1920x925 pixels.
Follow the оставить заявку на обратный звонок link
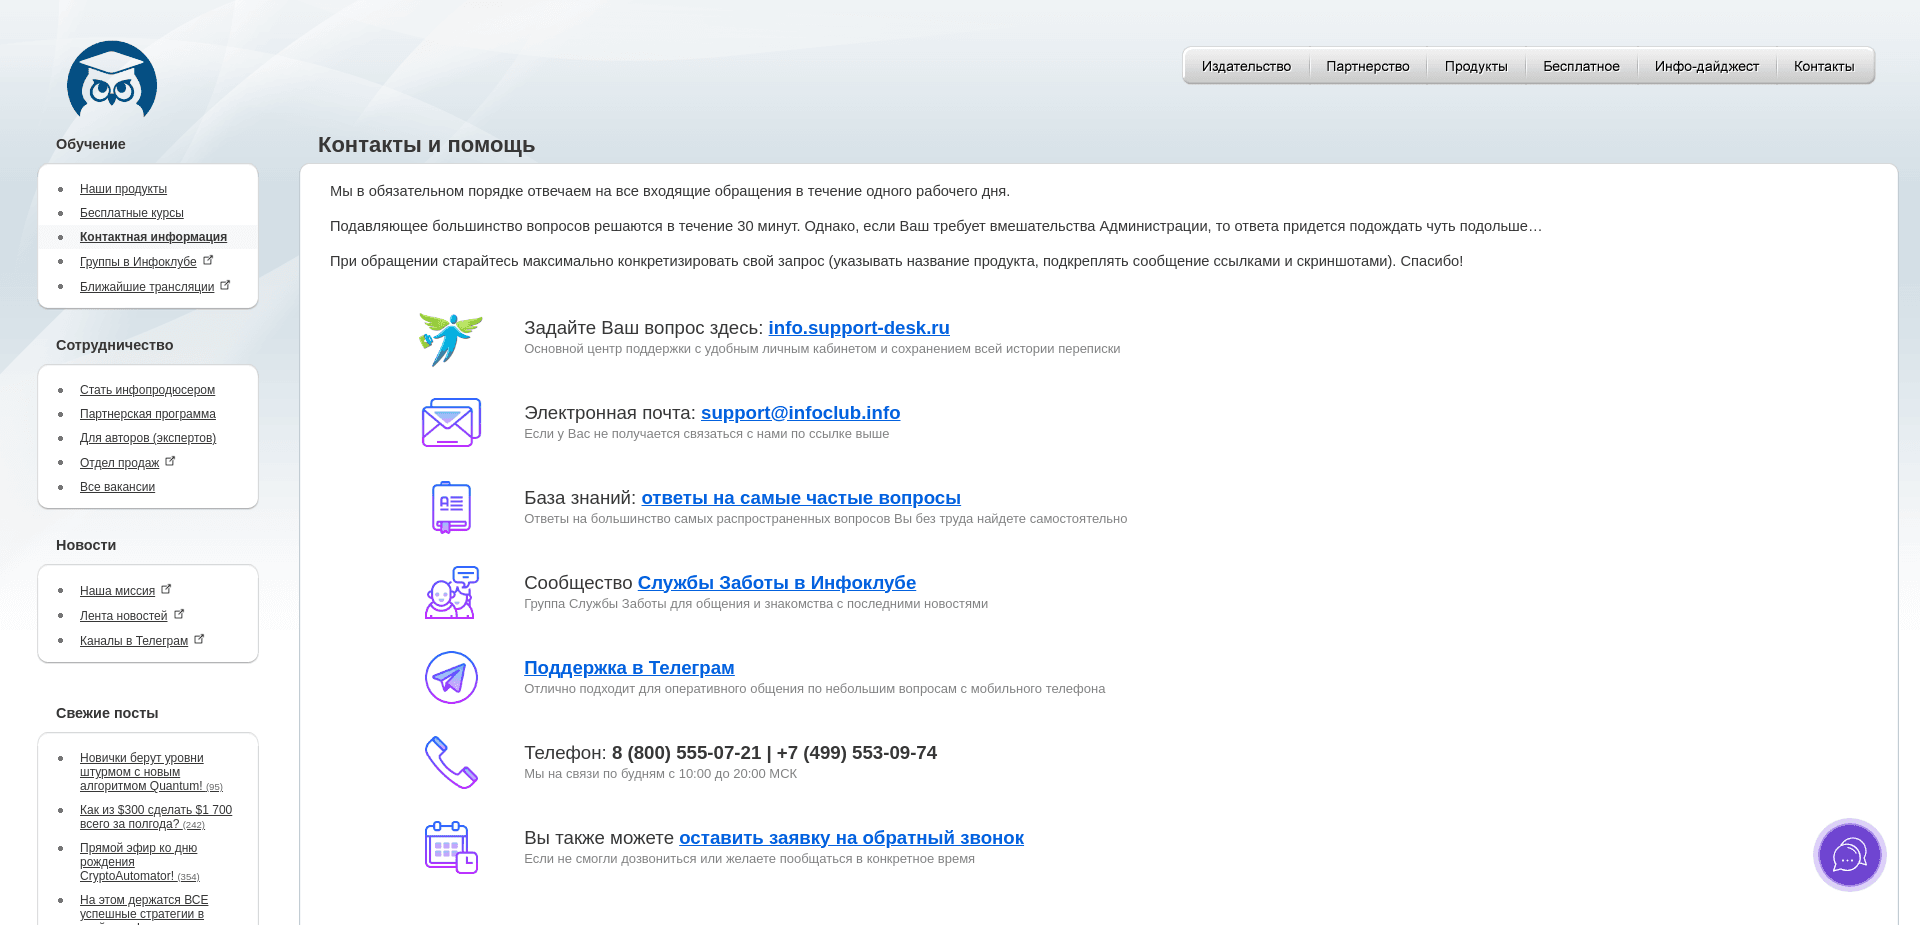coord(851,838)
